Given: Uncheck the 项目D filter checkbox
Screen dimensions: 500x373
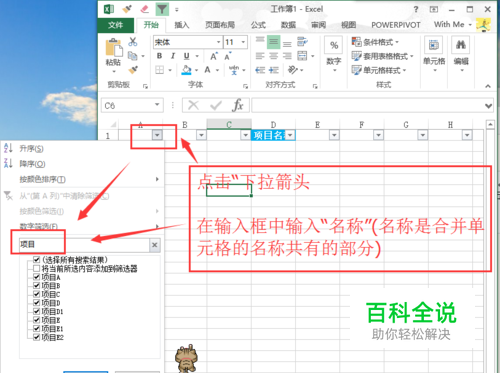Looking at the screenshot, I should (x=37, y=303).
